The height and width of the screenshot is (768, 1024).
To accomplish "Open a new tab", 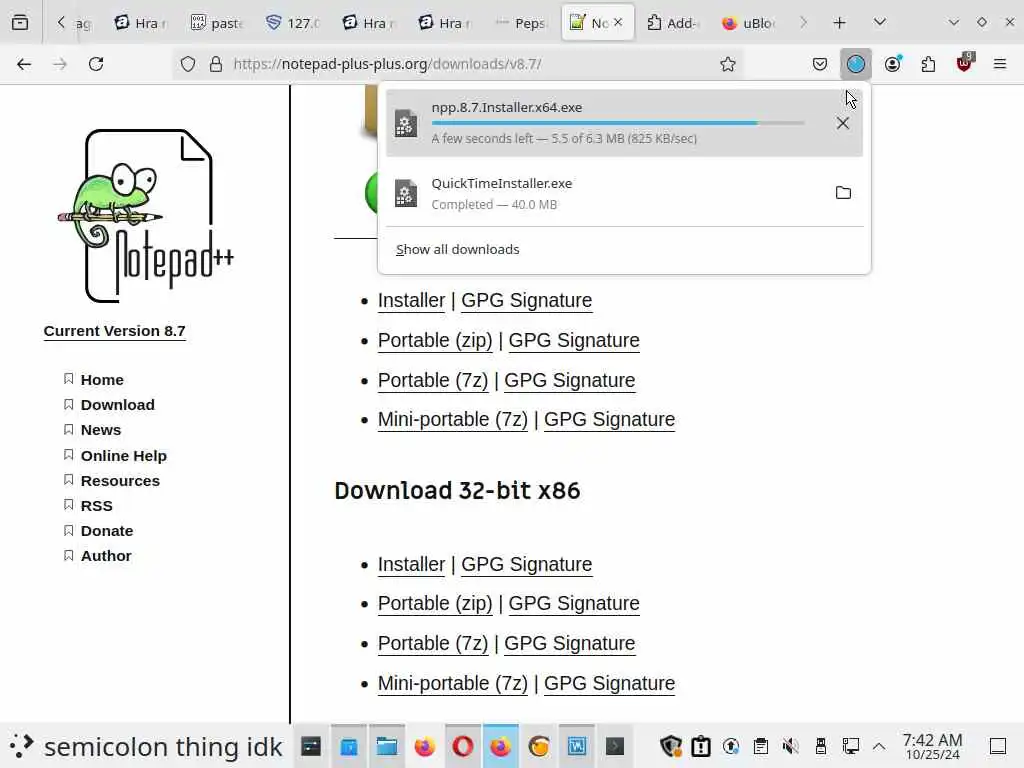I will coord(840,23).
